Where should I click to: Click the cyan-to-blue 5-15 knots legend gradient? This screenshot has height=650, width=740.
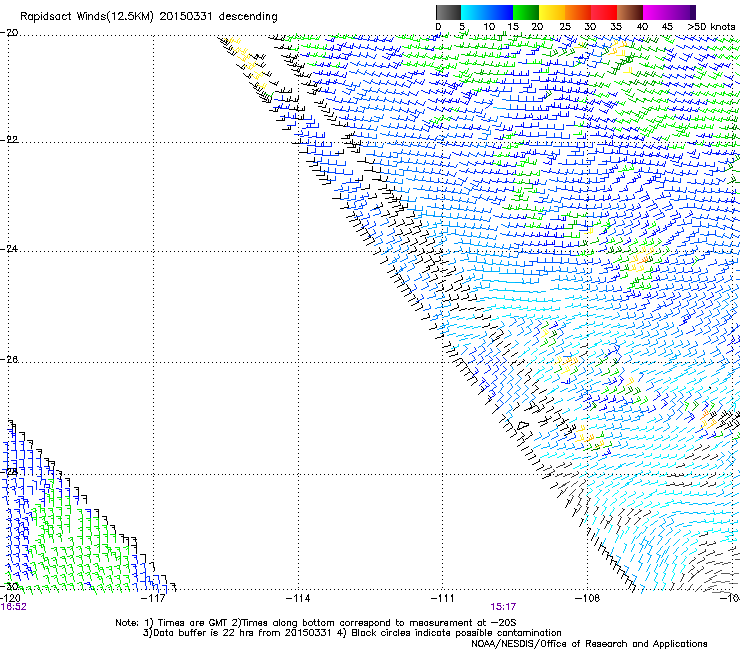(x=487, y=12)
